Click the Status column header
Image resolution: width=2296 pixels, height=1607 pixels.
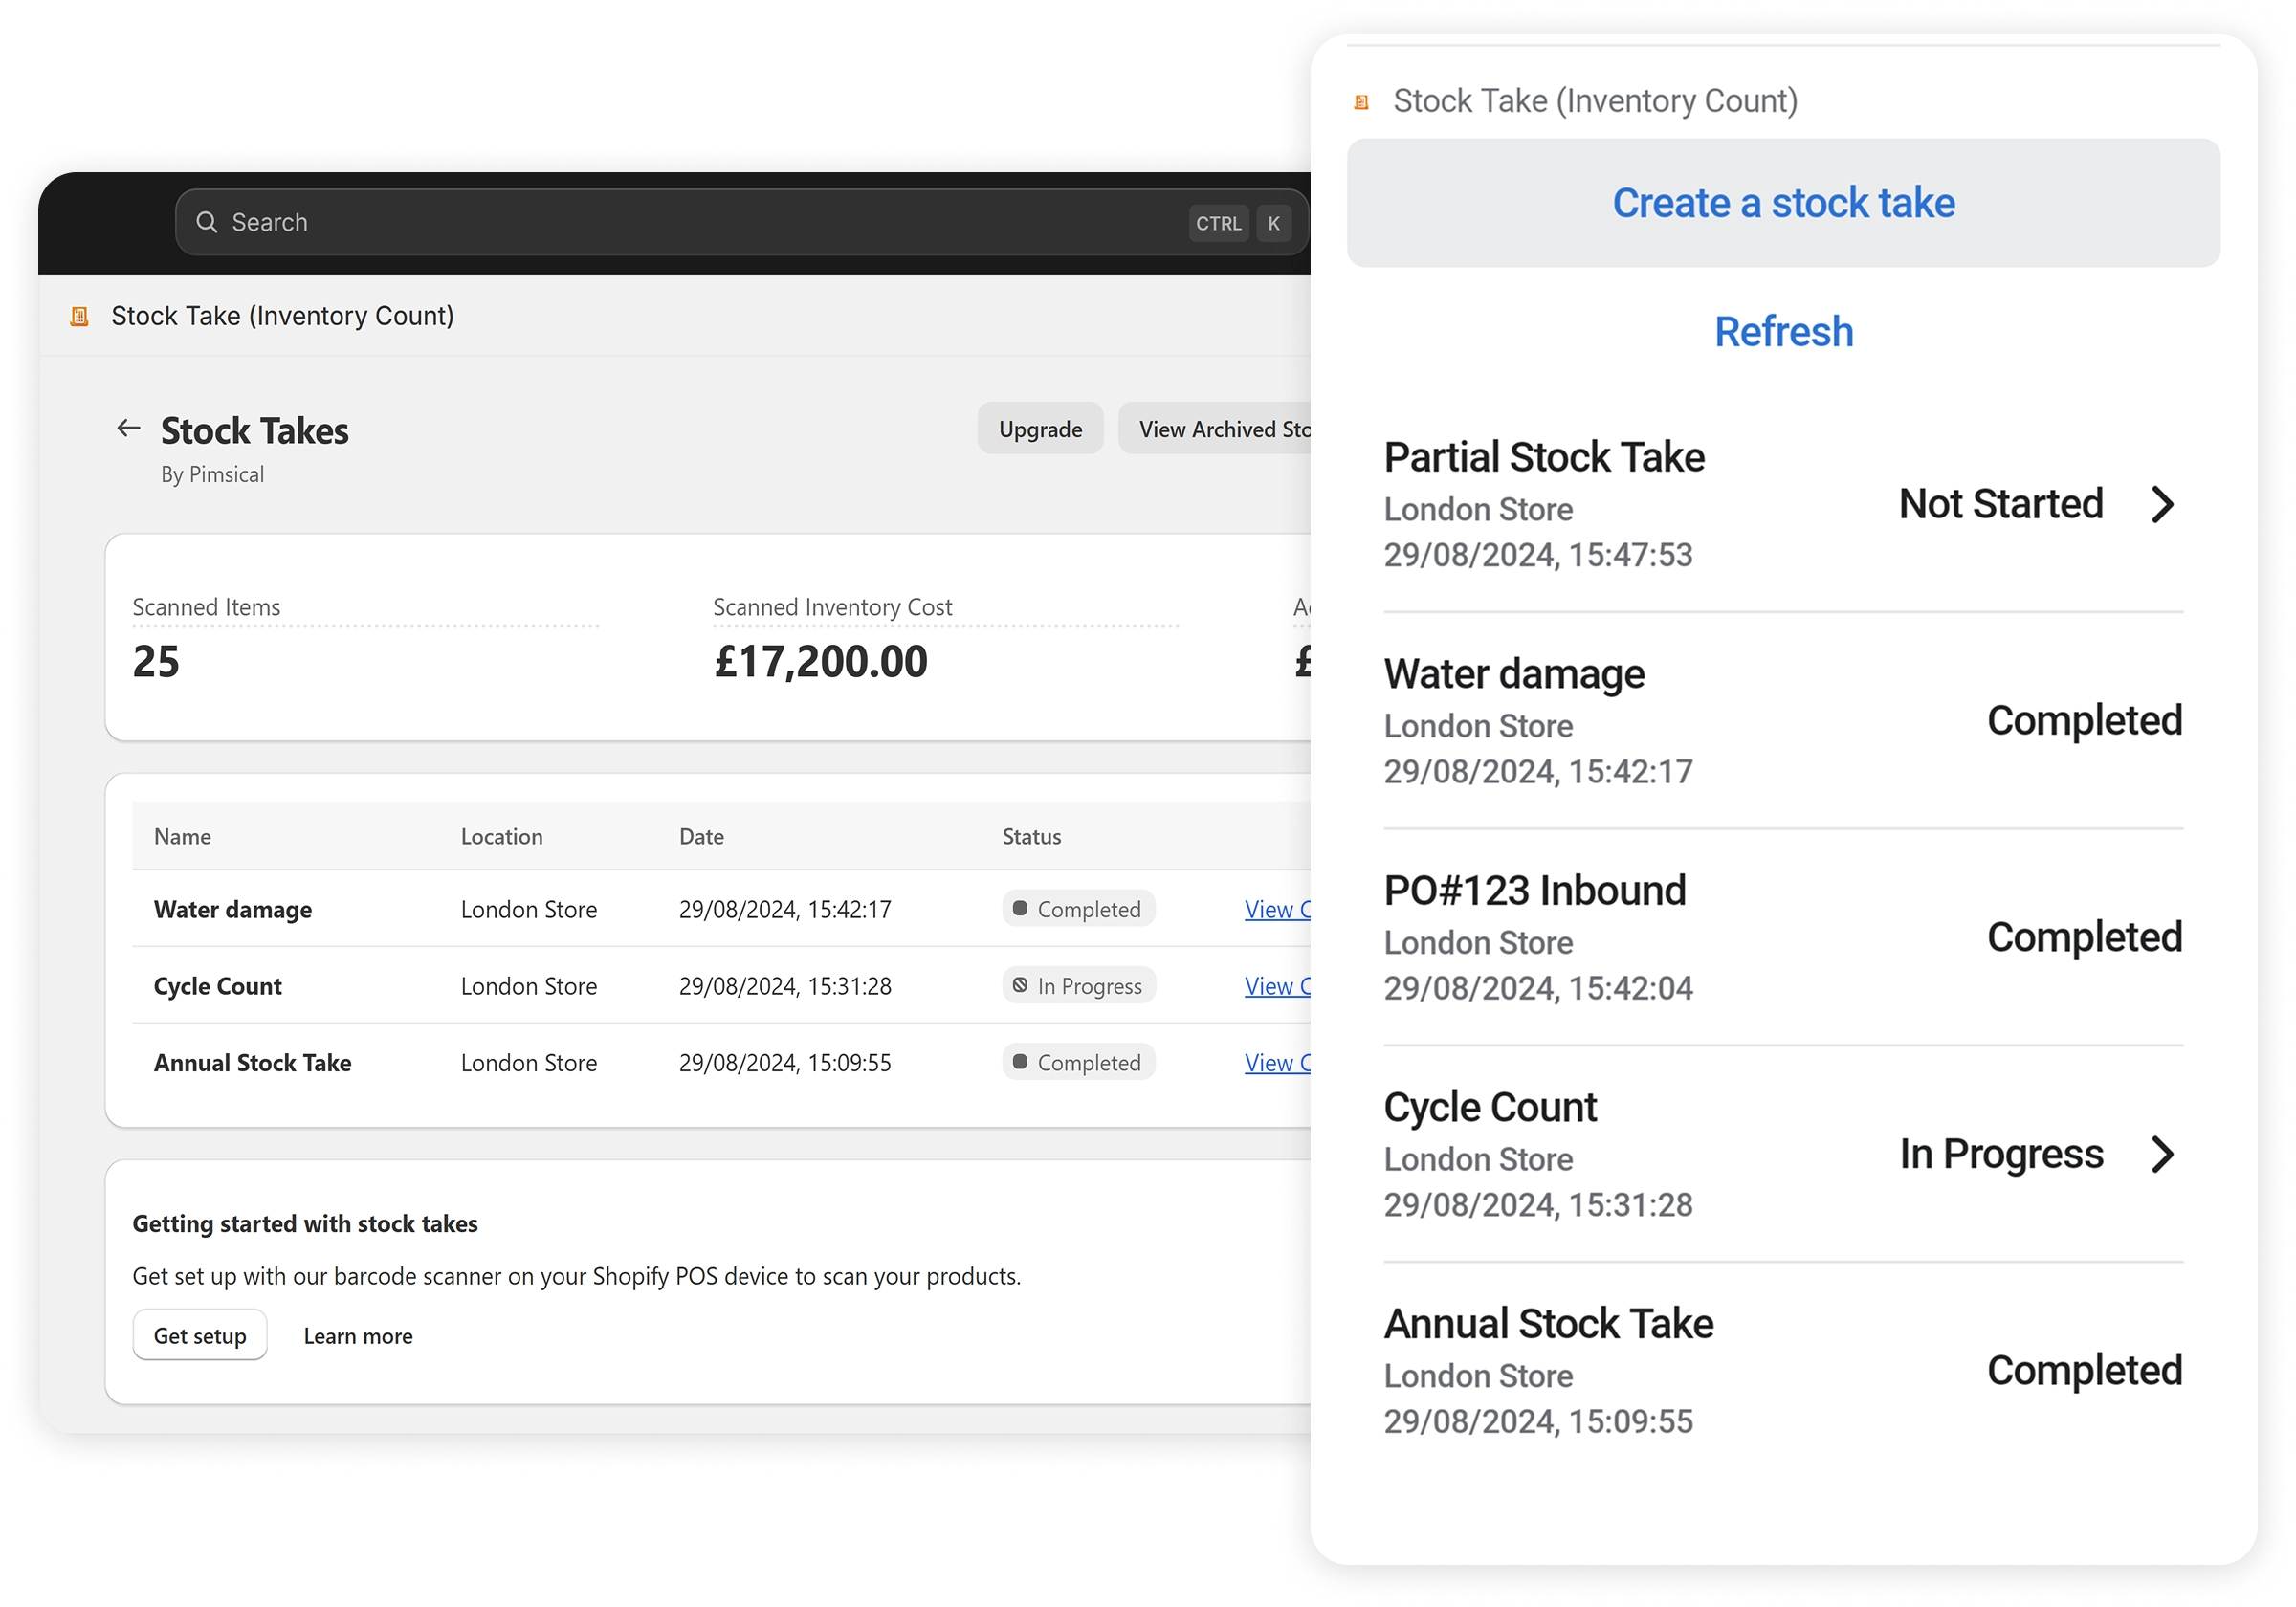[x=1031, y=837]
